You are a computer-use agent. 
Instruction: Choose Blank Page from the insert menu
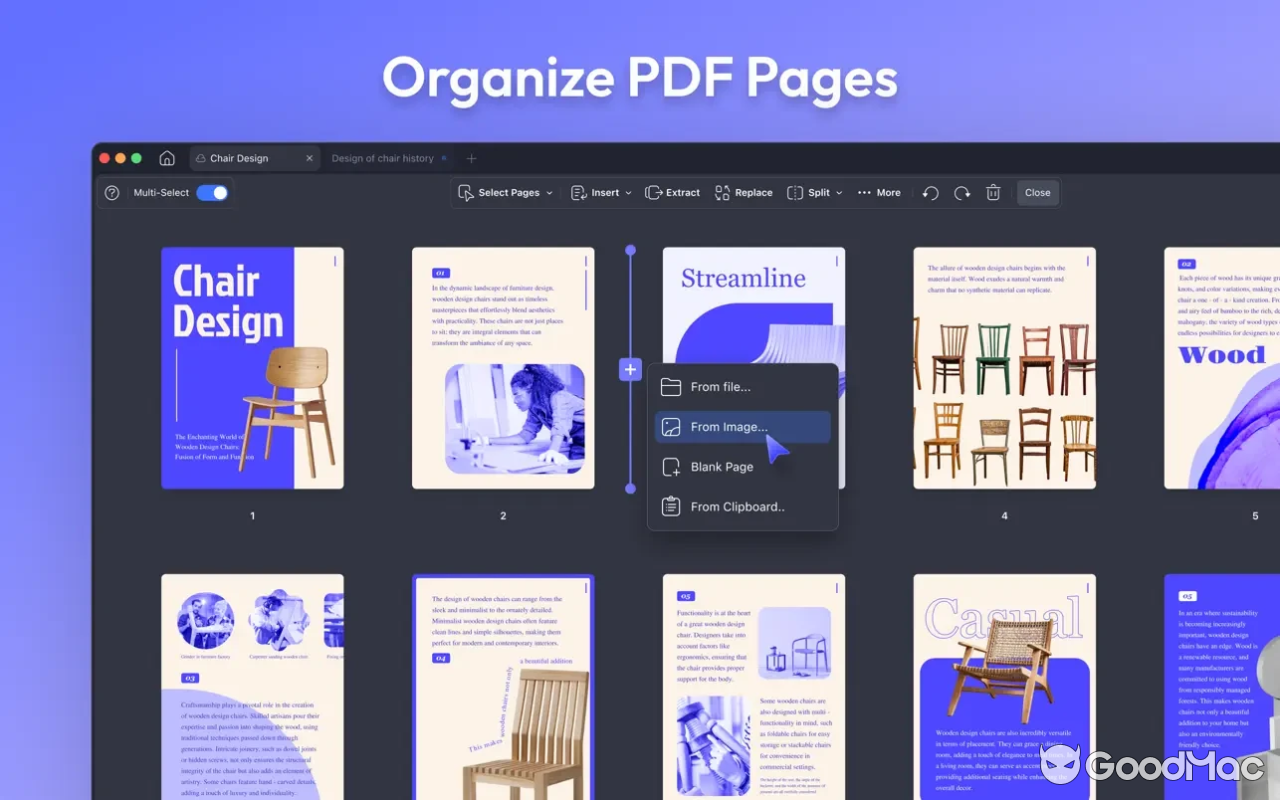coord(721,466)
